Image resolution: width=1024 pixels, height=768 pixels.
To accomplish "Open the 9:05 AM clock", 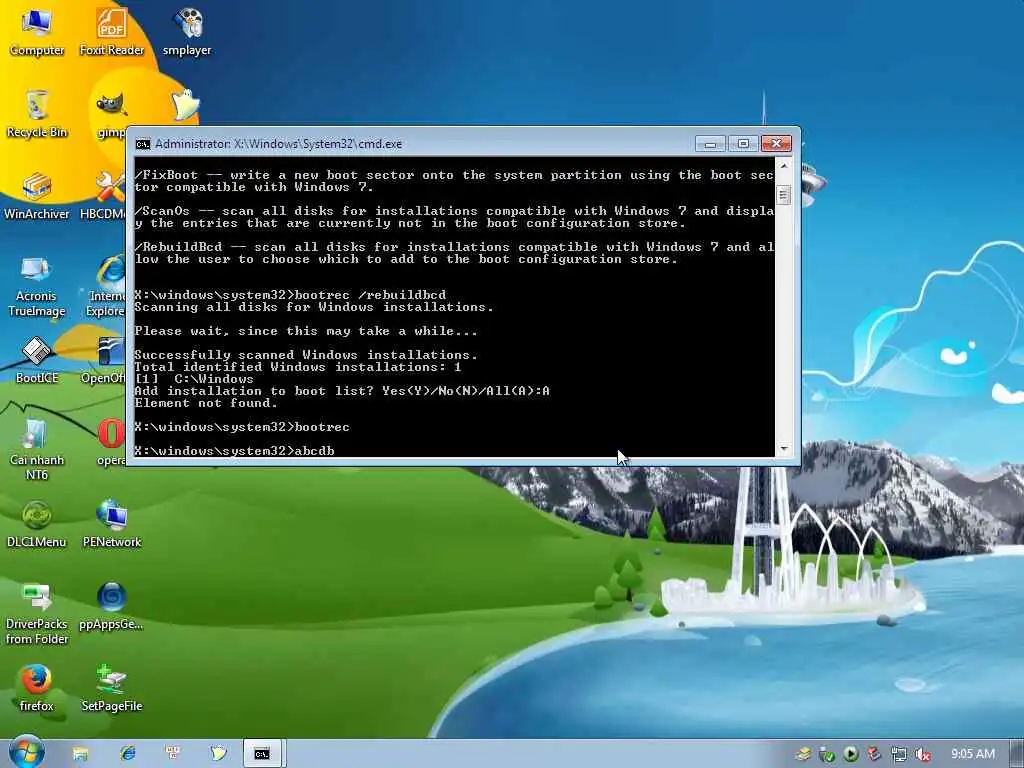I will pyautogui.click(x=973, y=754).
